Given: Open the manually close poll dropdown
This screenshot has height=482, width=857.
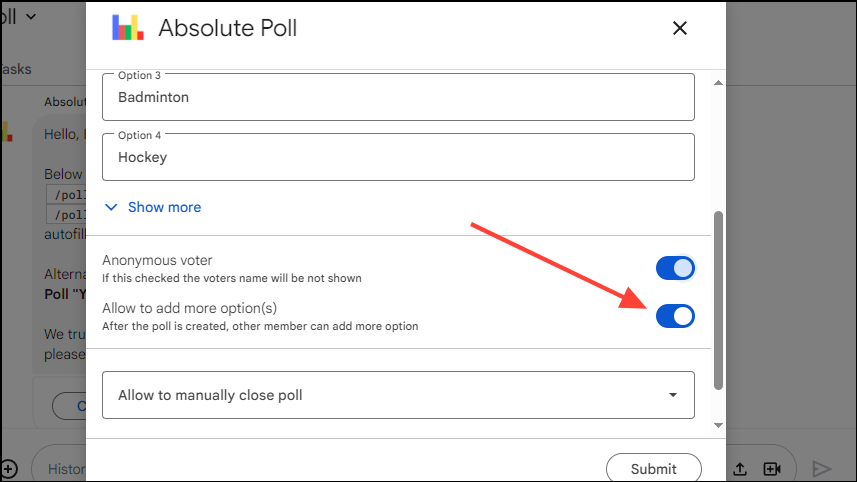Looking at the screenshot, I should click(x=398, y=395).
